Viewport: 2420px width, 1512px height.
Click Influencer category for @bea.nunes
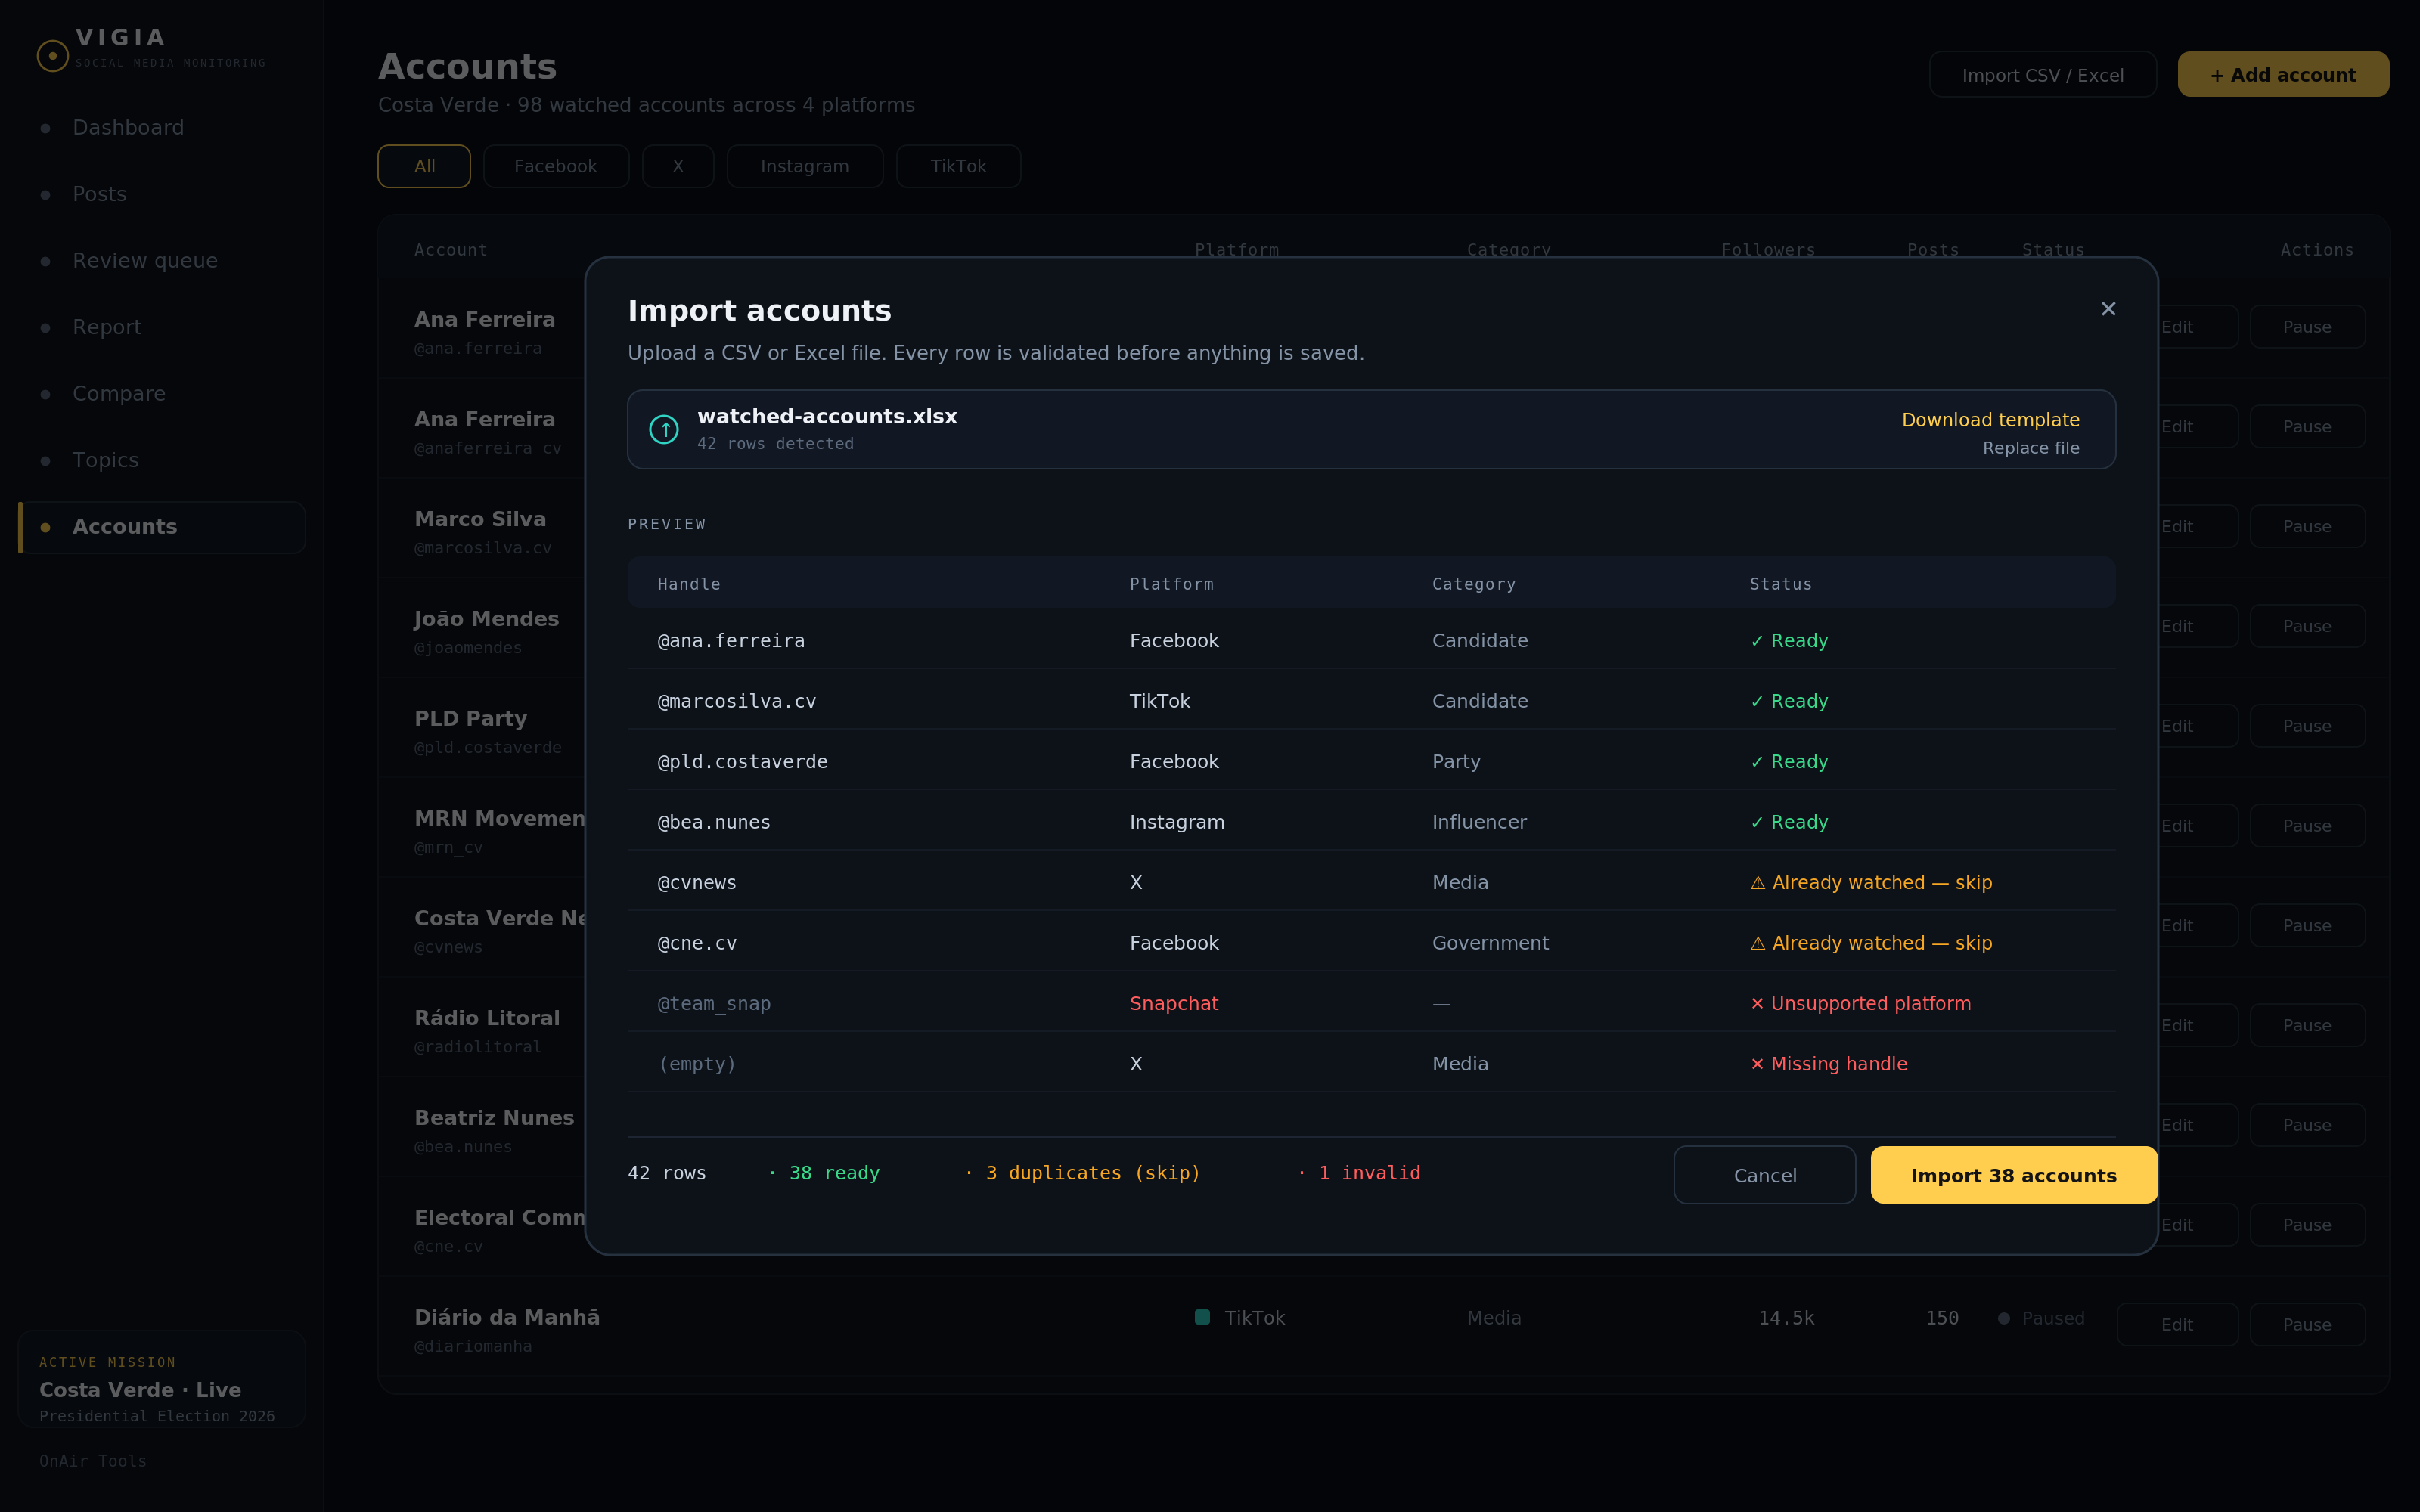1479,822
